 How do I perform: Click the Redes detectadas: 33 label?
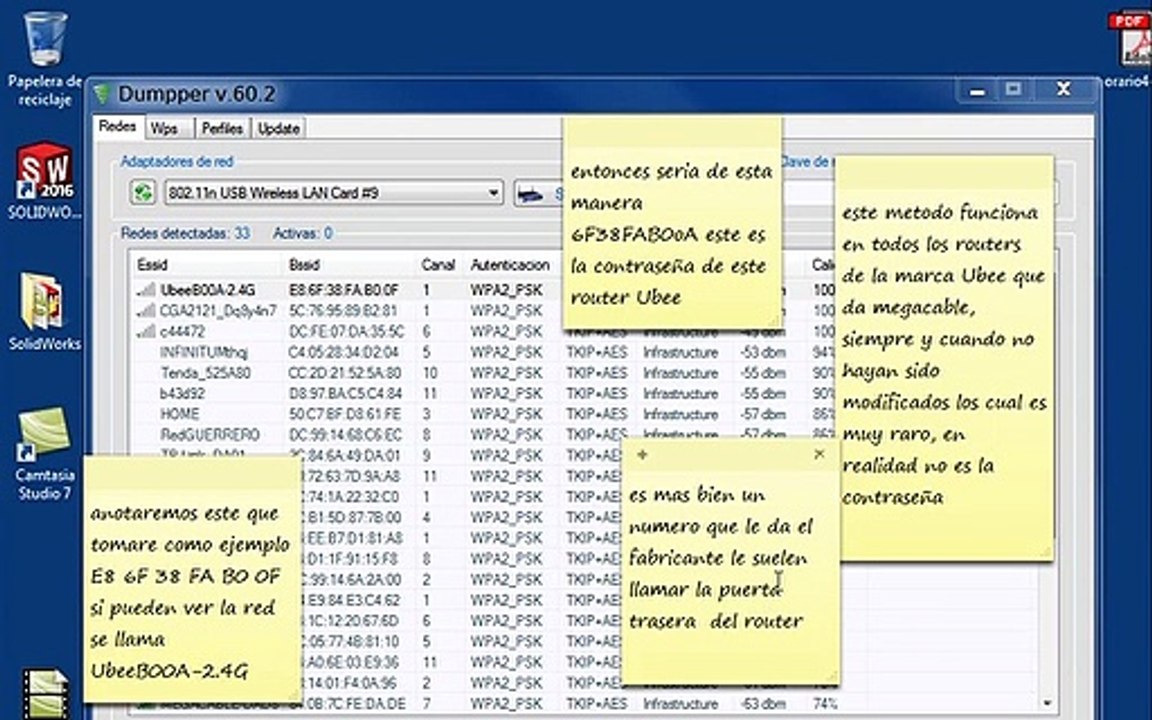point(185,234)
